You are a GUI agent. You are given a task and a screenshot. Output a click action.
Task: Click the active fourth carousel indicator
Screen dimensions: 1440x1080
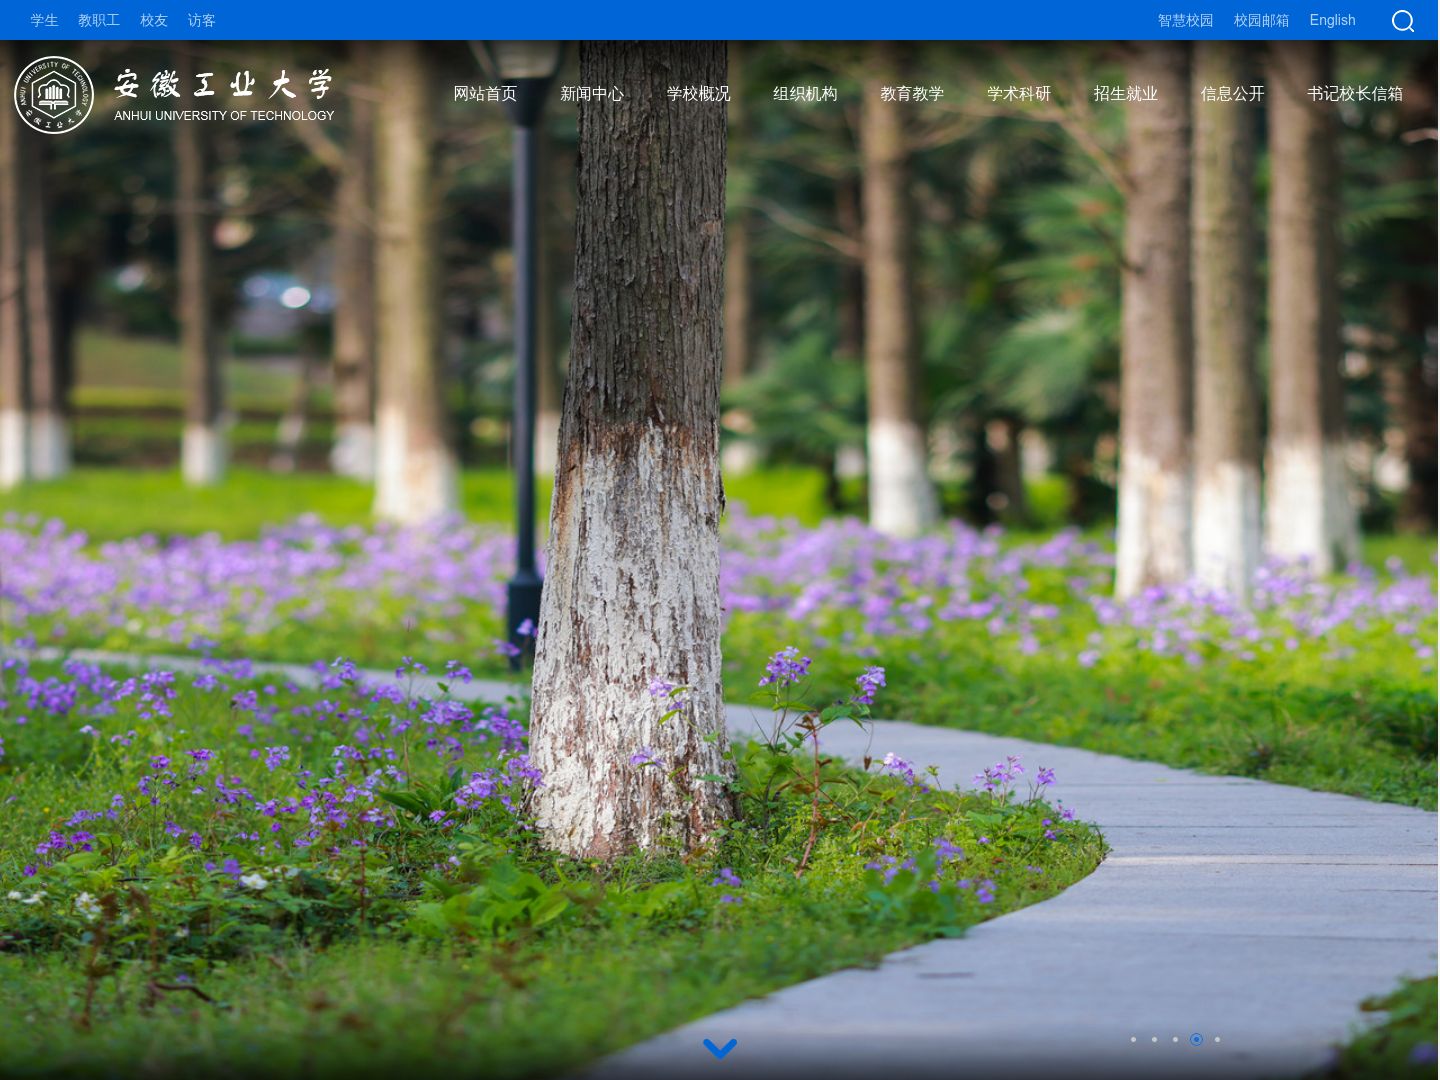(x=1196, y=1039)
